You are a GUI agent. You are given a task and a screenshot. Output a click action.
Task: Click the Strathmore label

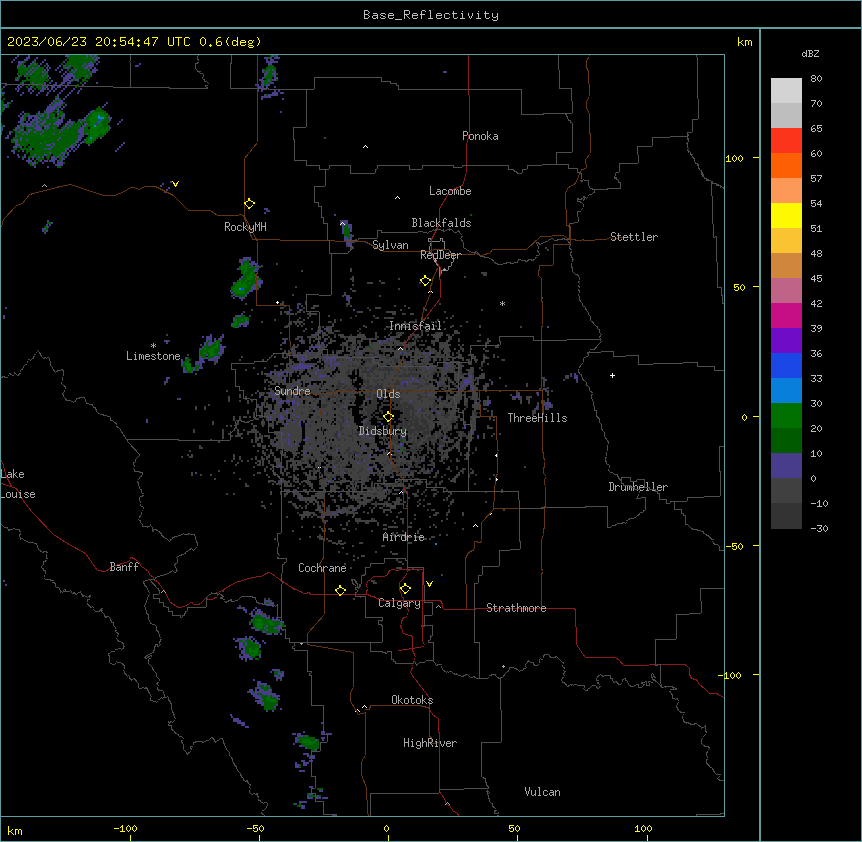(x=516, y=608)
